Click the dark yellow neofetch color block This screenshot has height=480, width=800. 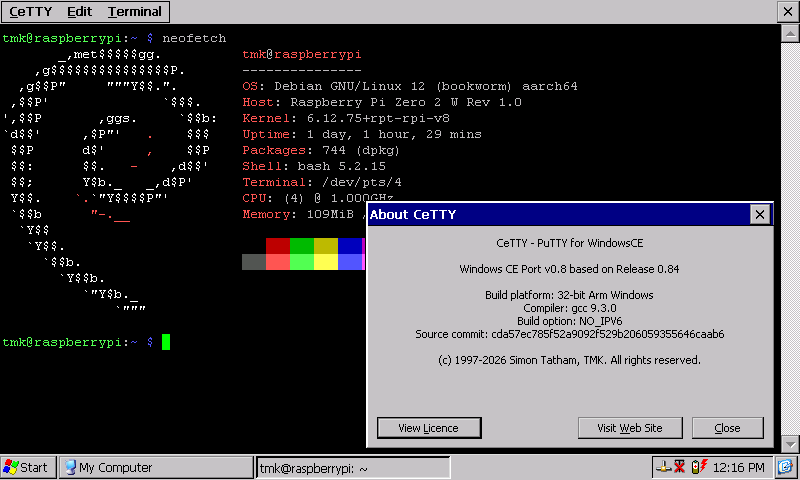[x=326, y=246]
